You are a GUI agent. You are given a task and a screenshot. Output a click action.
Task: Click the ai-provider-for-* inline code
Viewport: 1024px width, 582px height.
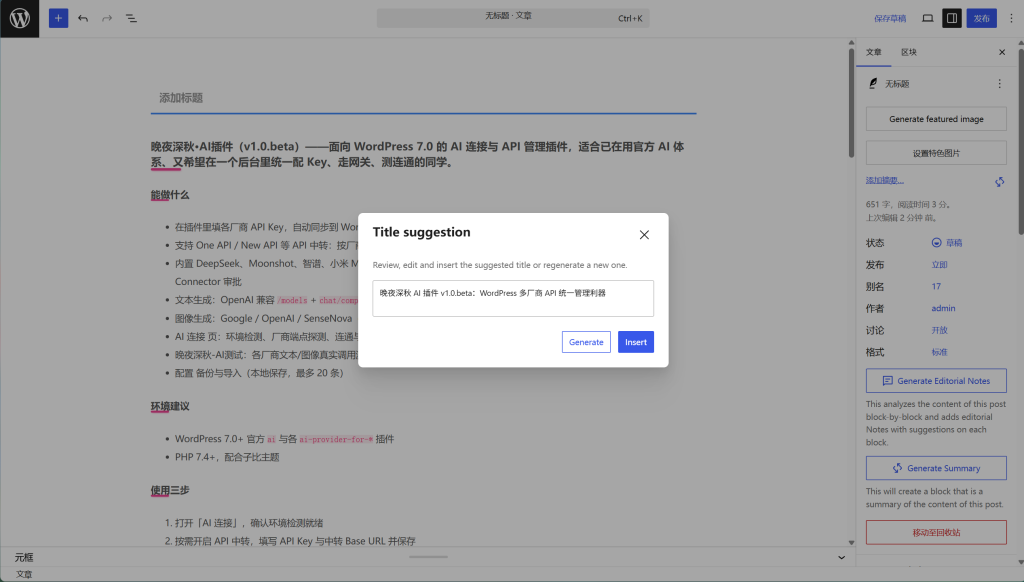point(336,439)
